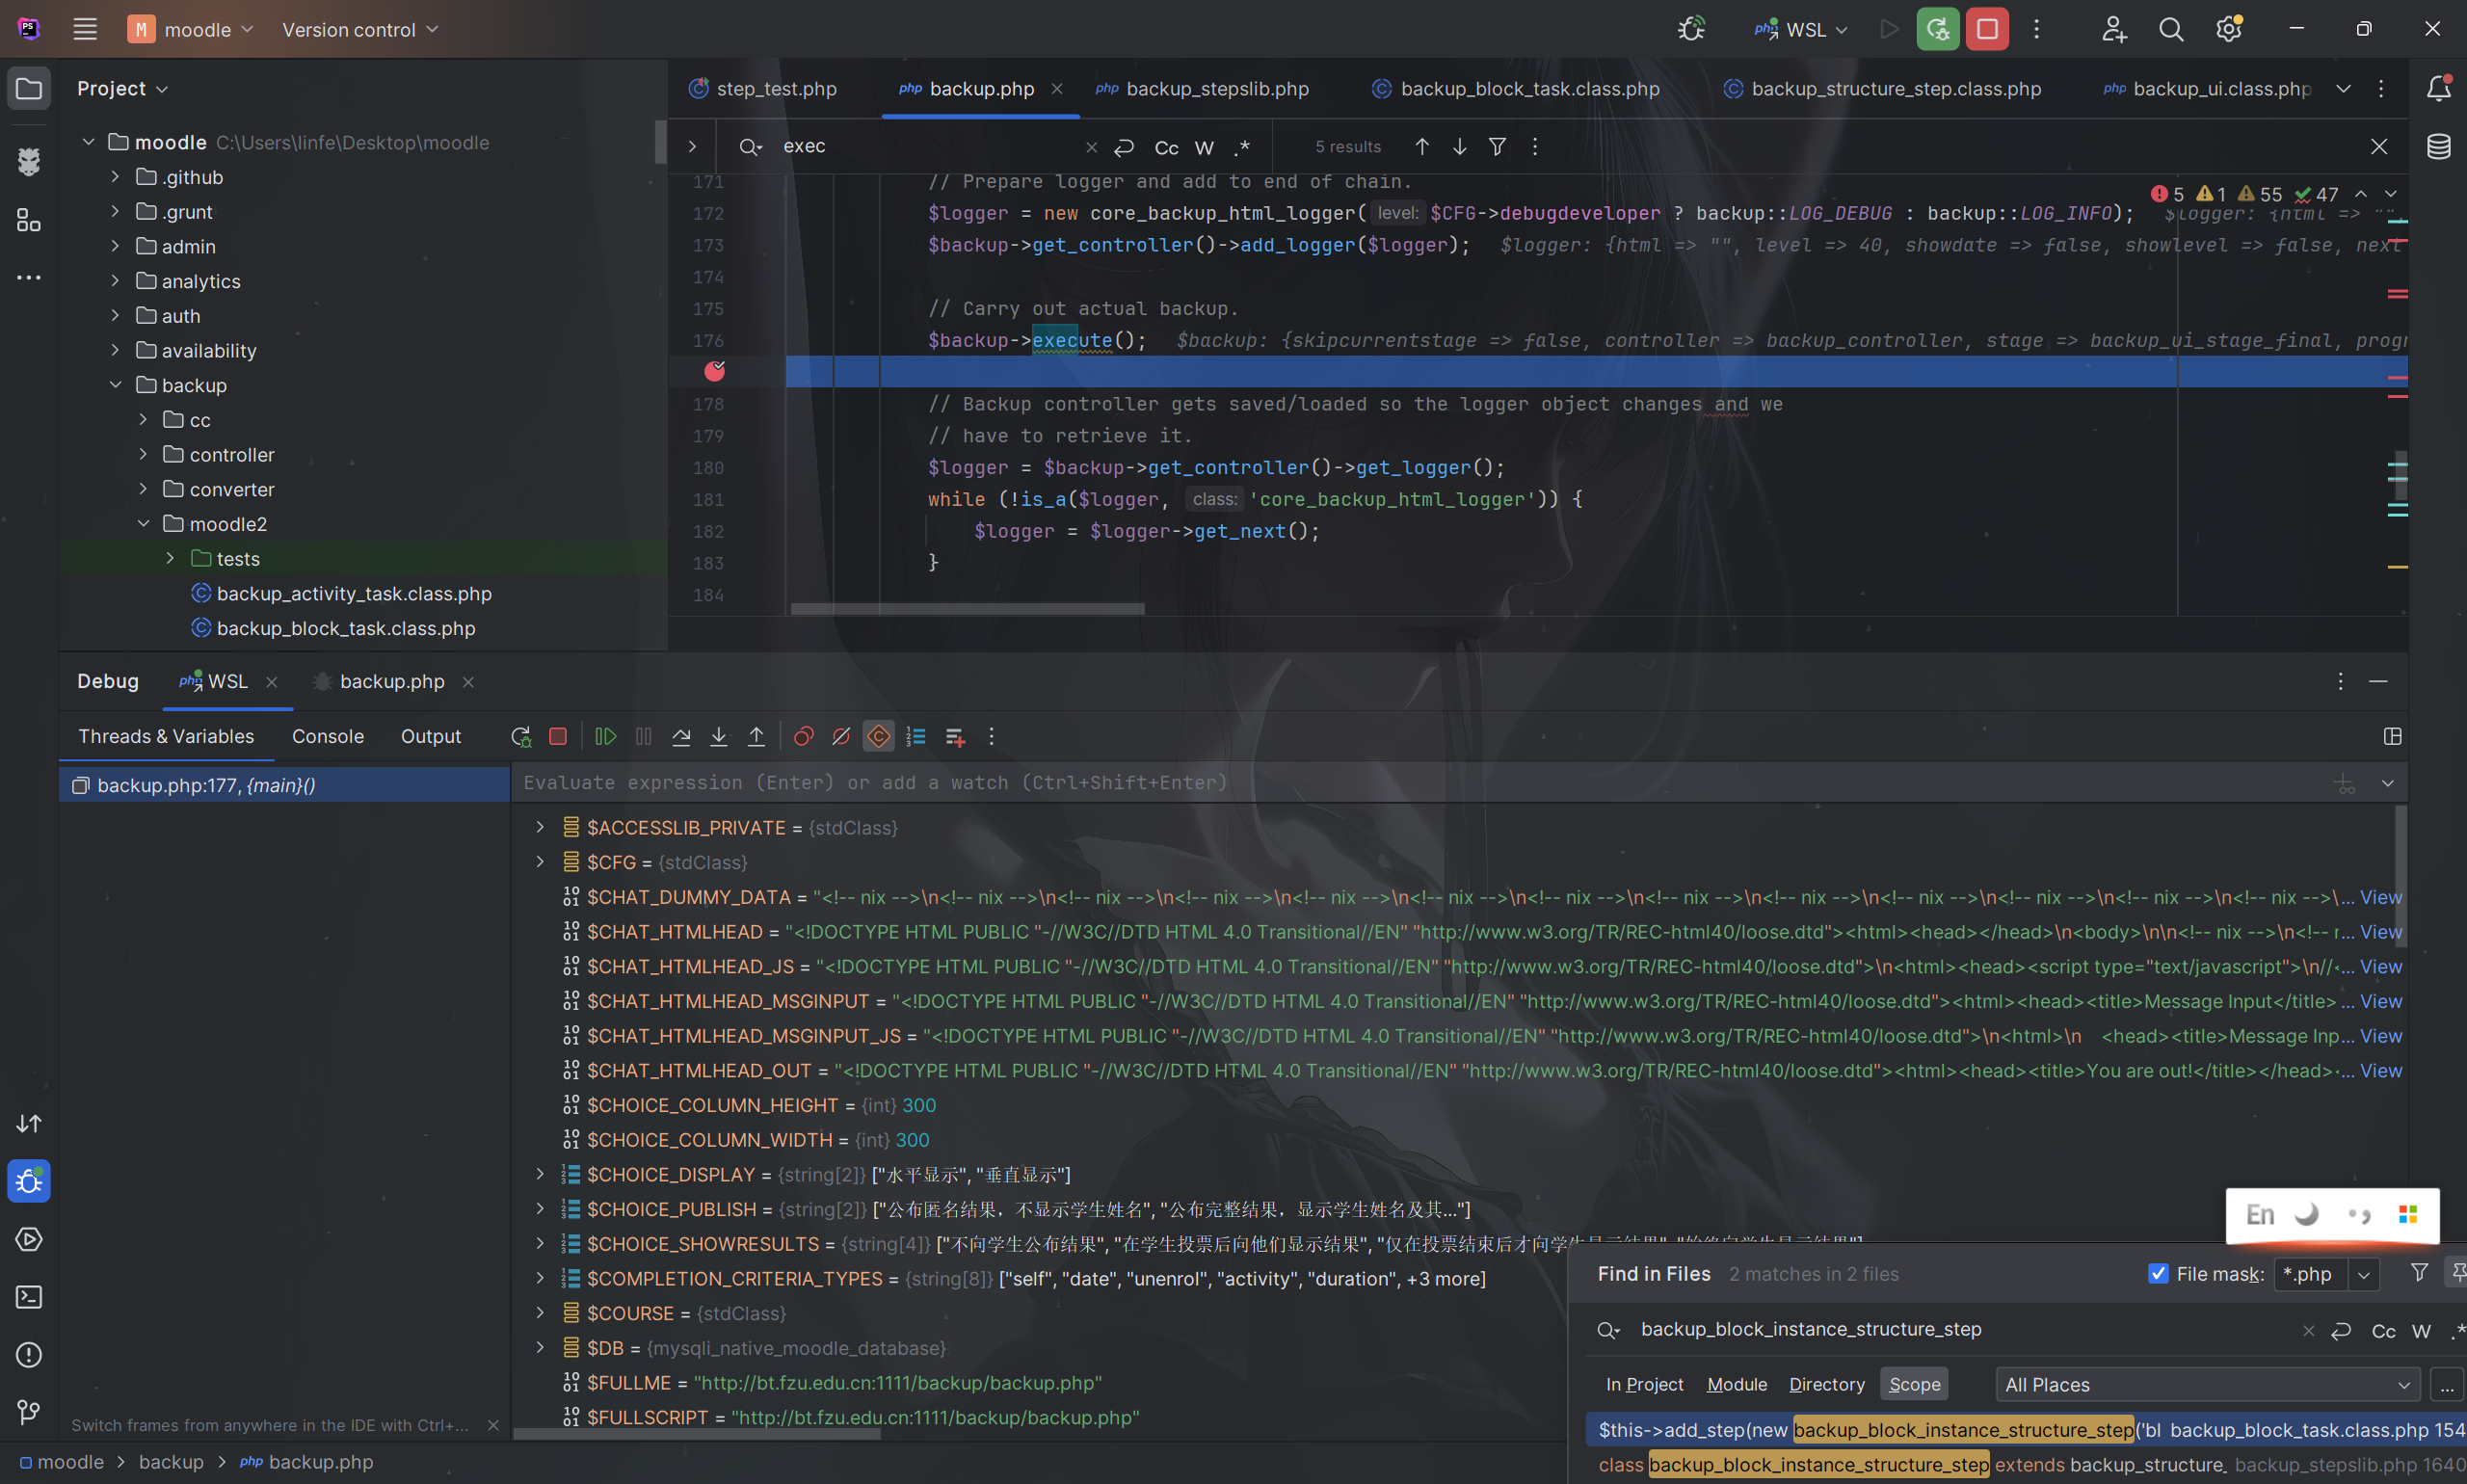Switch to the Console tab in Debug panel
This screenshot has height=1484, width=2467.
pyautogui.click(x=327, y=736)
